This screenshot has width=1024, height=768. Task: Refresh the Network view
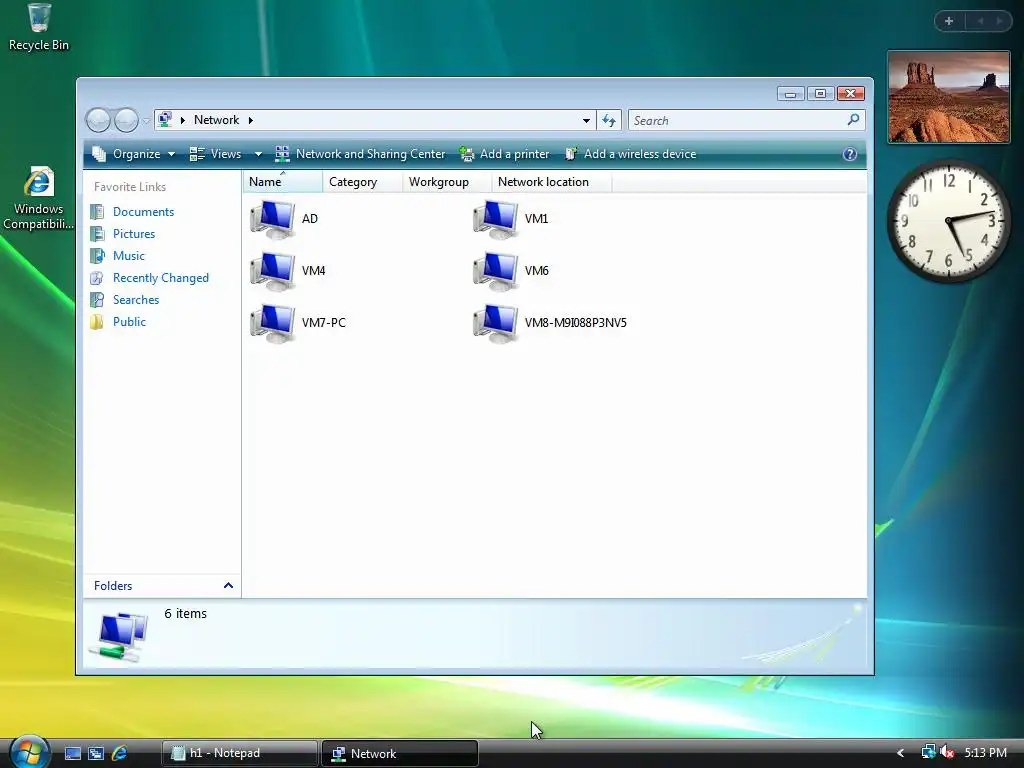coord(609,120)
